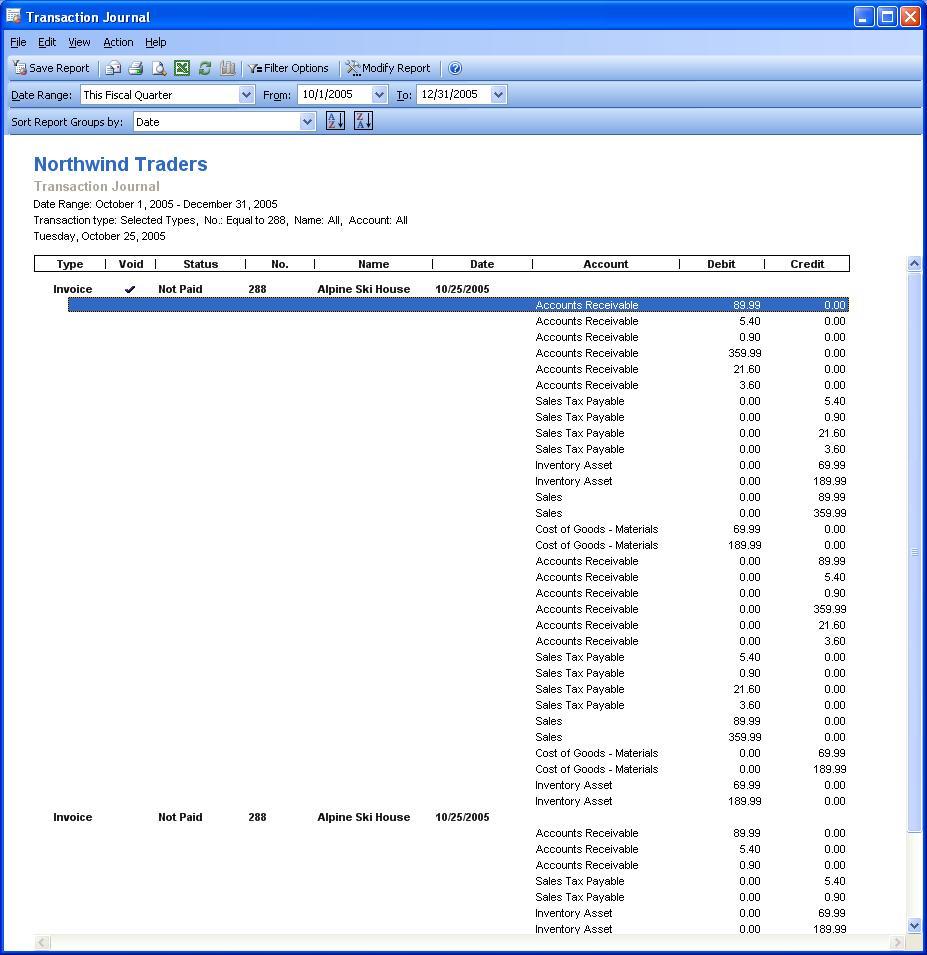Click the Account column header
Screen dimensions: 927x955
click(x=605, y=264)
